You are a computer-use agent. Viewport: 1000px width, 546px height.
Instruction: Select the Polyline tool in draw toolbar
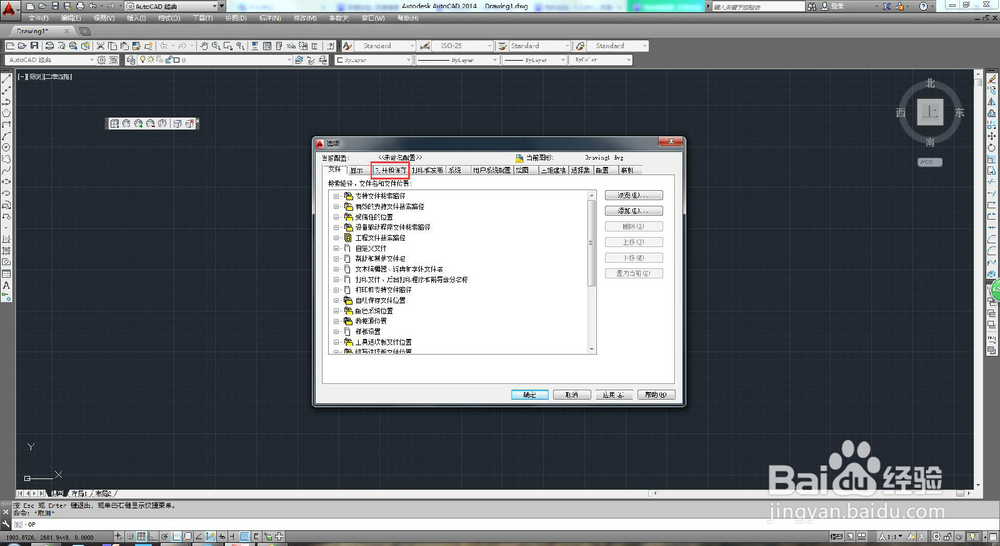[6, 102]
